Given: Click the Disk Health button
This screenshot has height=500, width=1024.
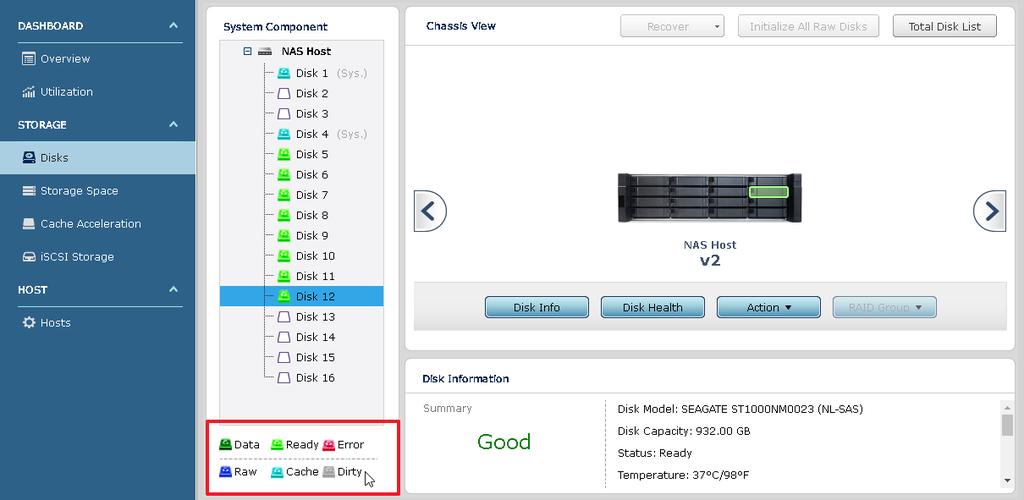Looking at the screenshot, I should tap(652, 307).
